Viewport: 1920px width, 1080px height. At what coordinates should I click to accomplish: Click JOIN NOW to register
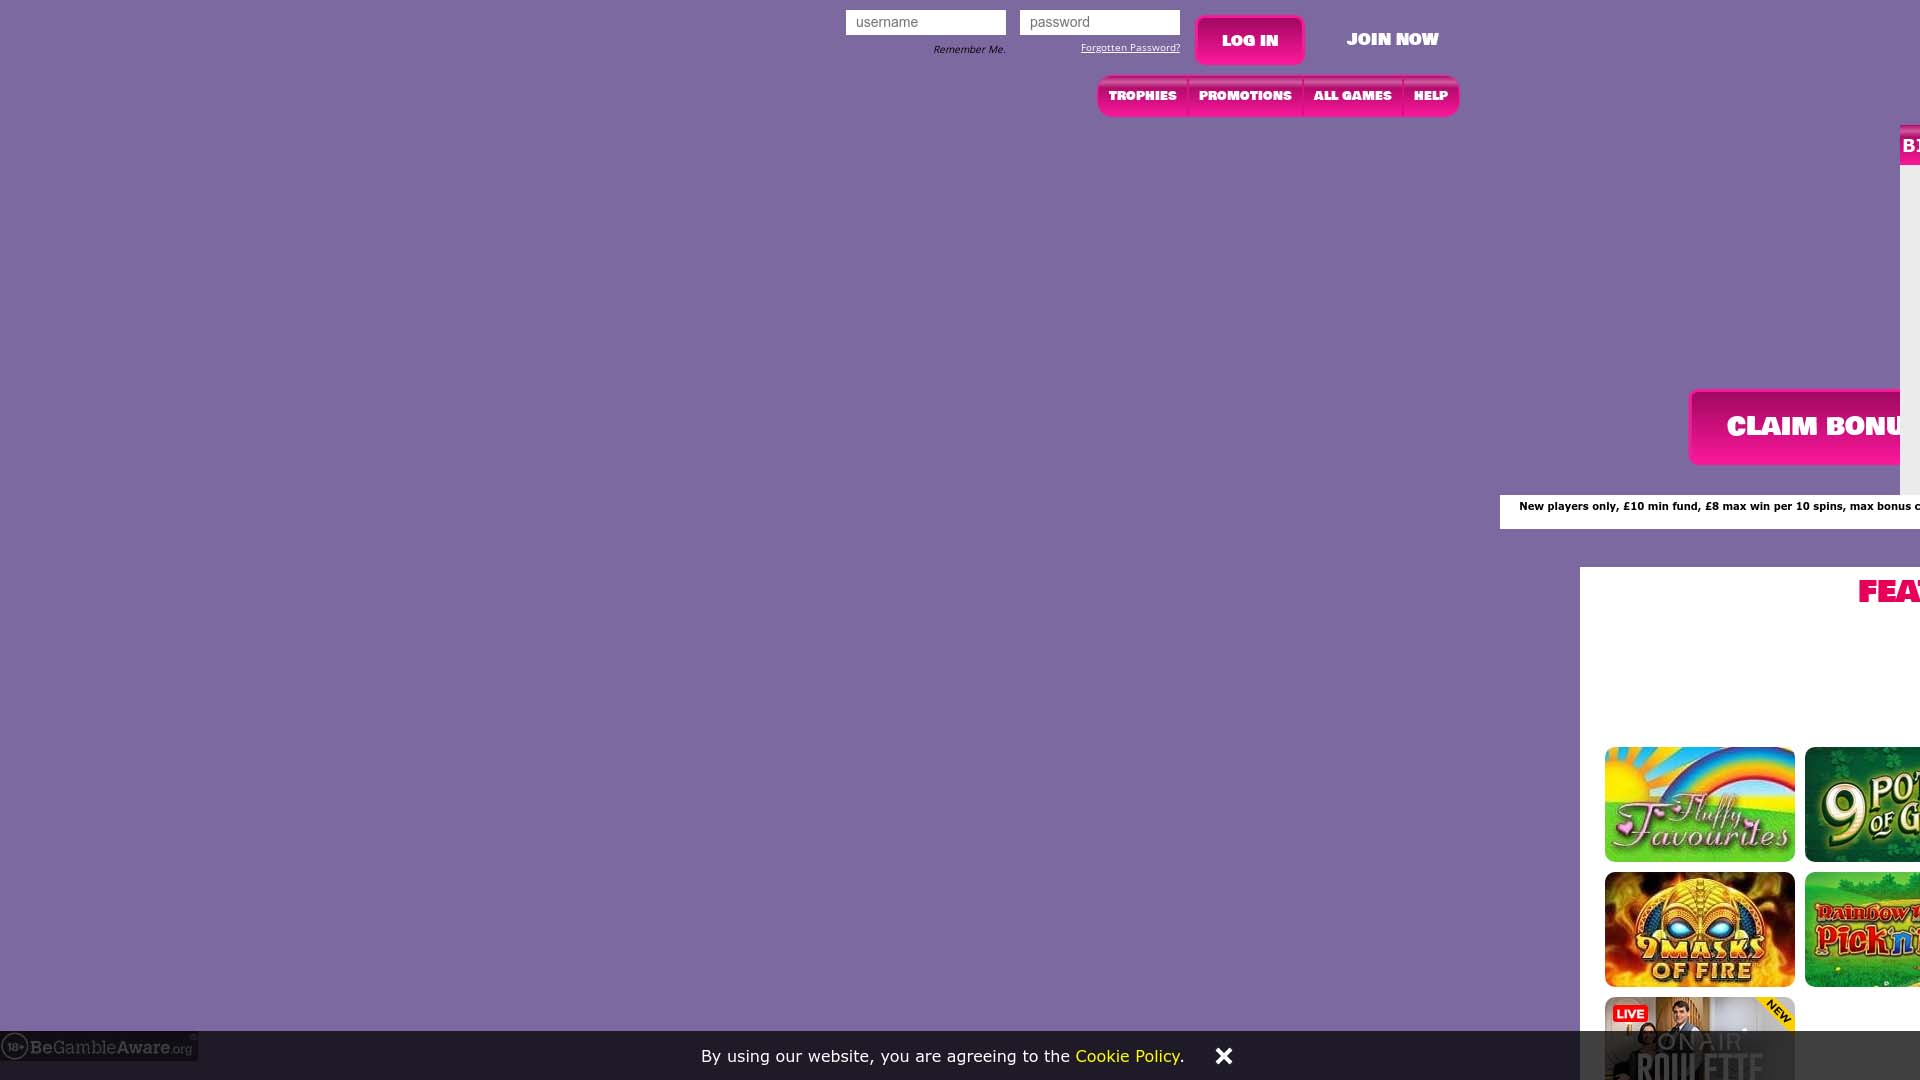(1392, 39)
